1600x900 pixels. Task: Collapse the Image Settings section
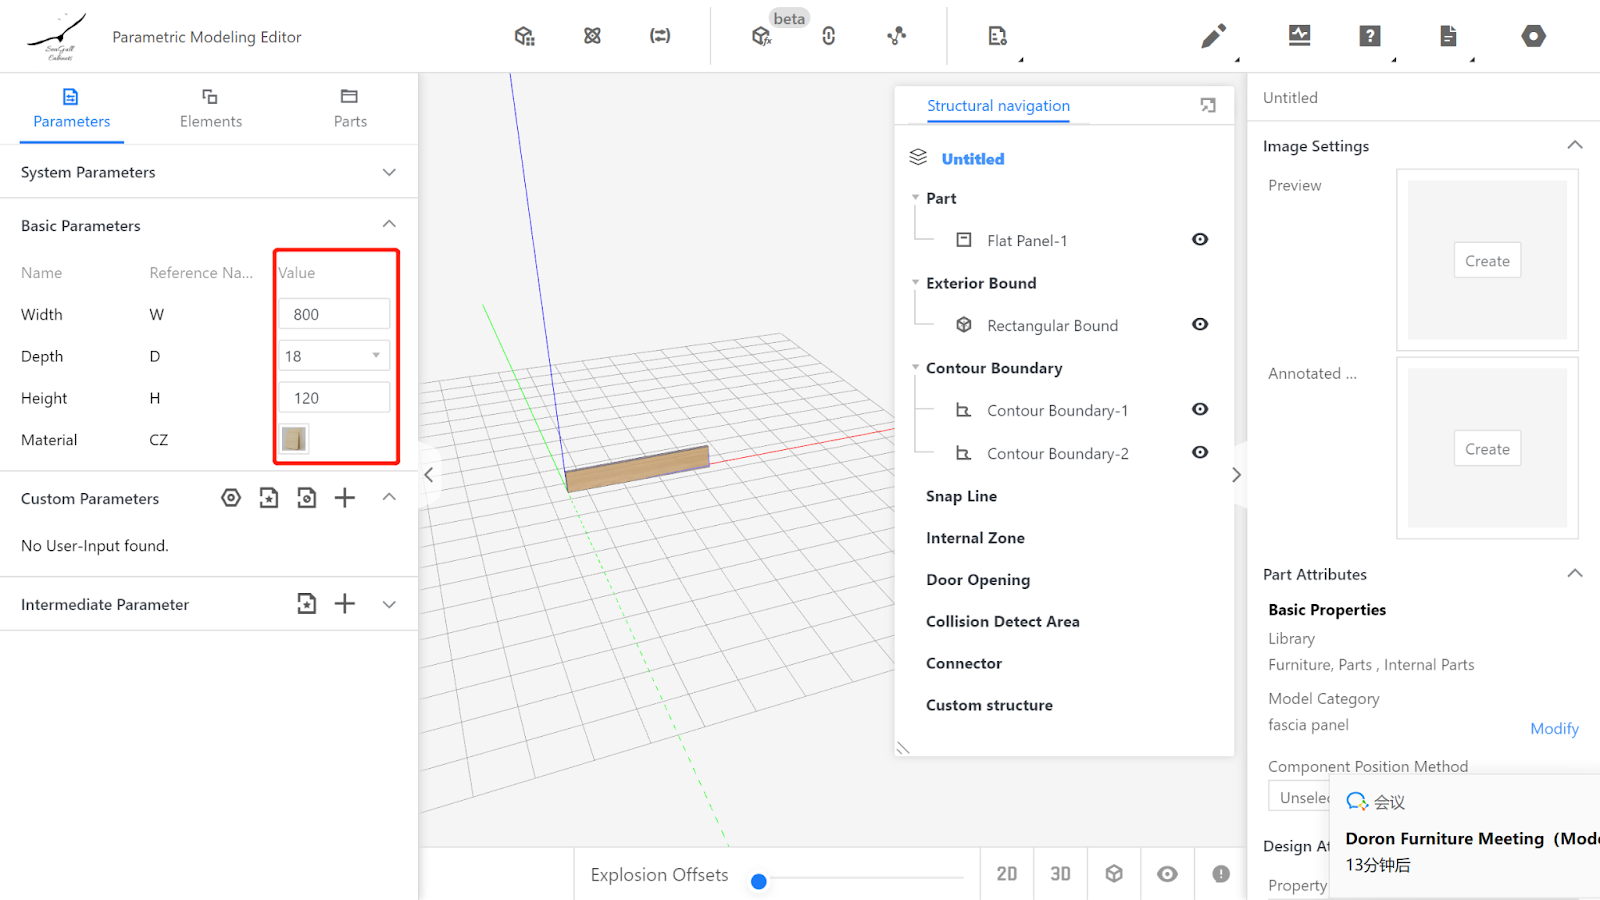coord(1574,145)
